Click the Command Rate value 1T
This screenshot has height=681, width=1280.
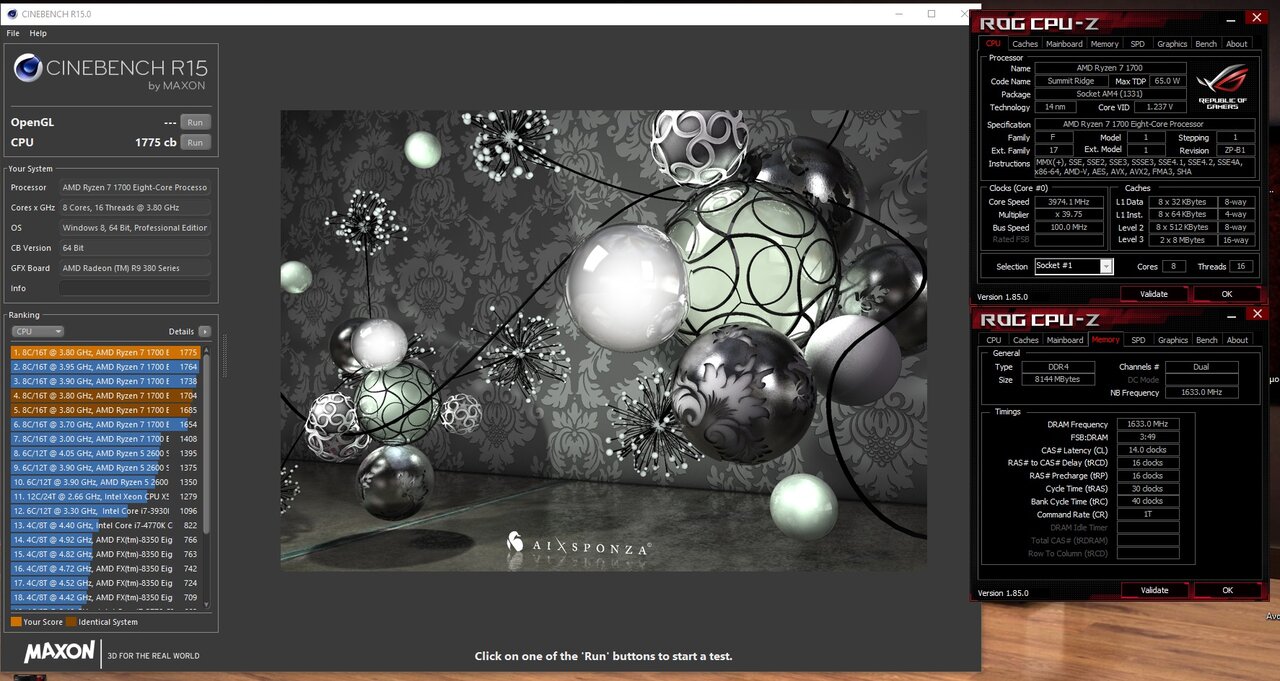click(1148, 514)
